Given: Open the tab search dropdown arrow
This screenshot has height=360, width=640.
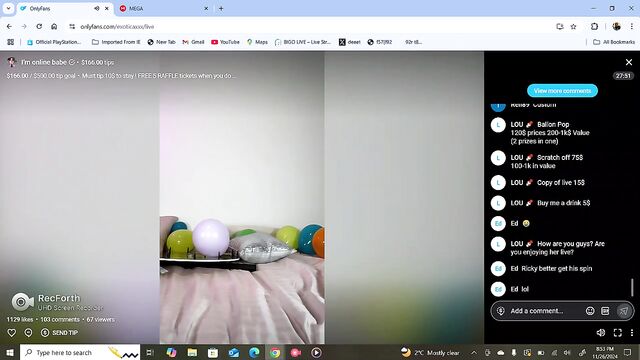Looking at the screenshot, I should 8,8.
